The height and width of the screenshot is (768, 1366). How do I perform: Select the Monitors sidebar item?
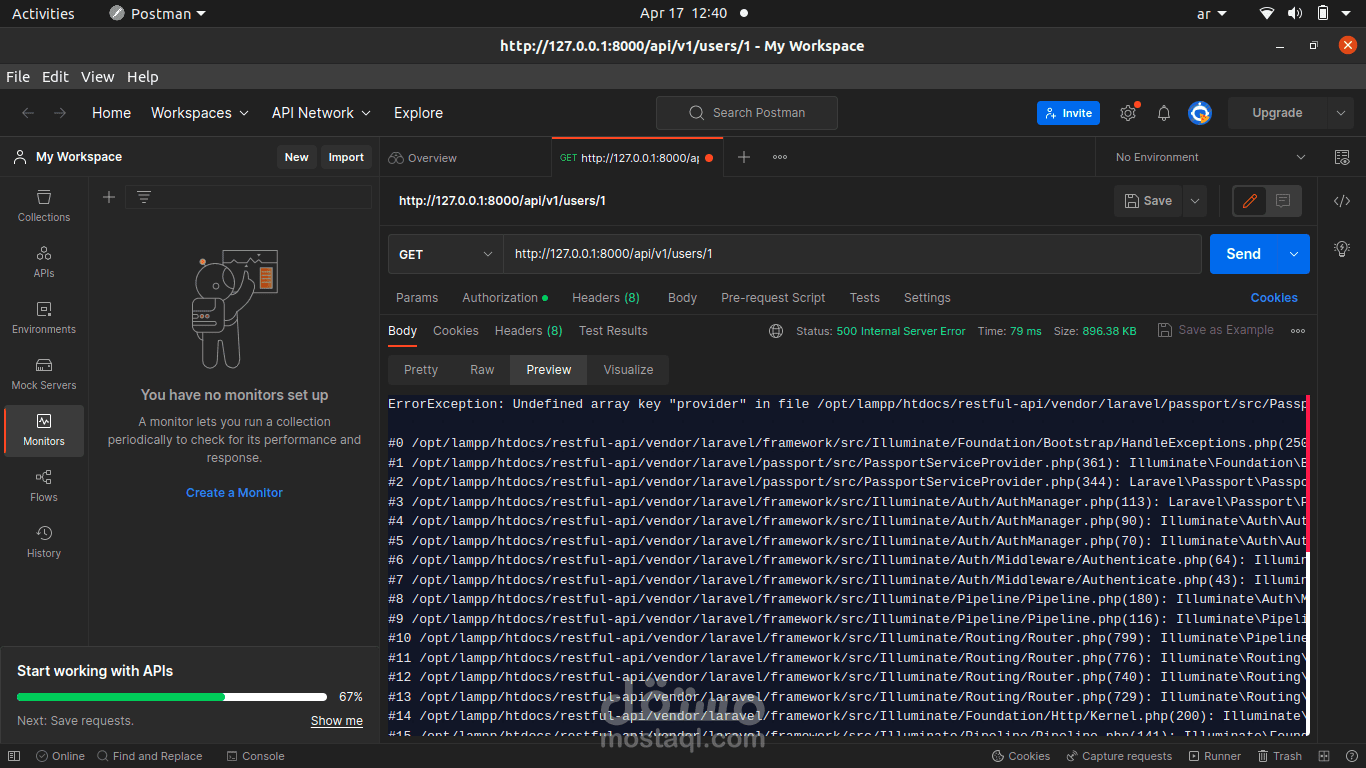click(44, 430)
